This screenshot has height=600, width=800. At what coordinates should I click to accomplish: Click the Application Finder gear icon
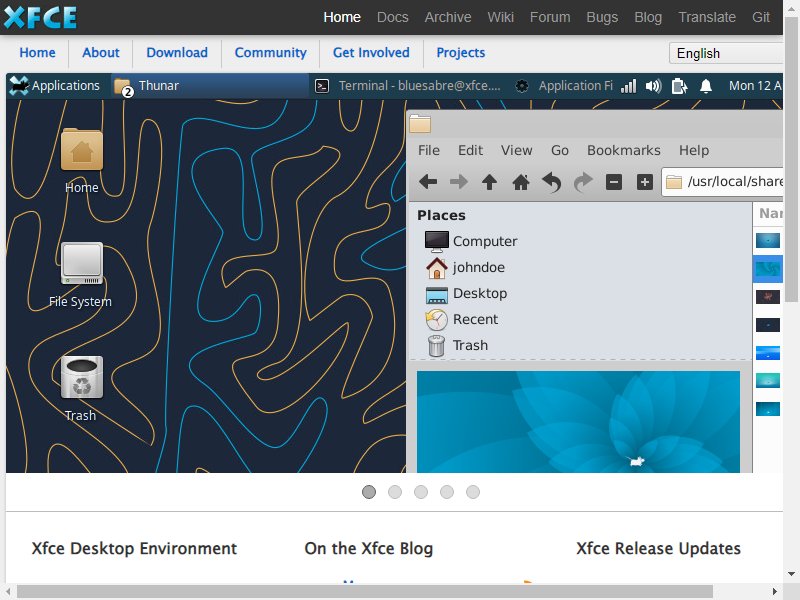(x=521, y=86)
